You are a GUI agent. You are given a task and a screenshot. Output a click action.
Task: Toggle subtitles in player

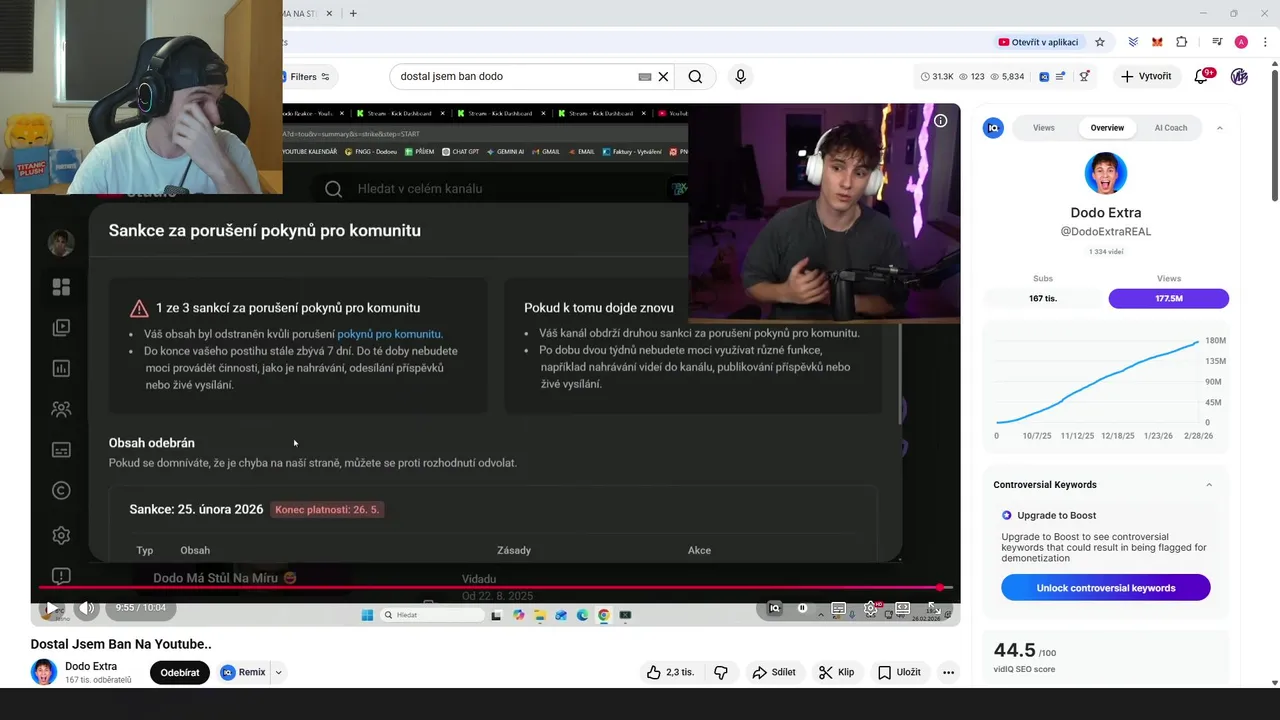(x=839, y=608)
